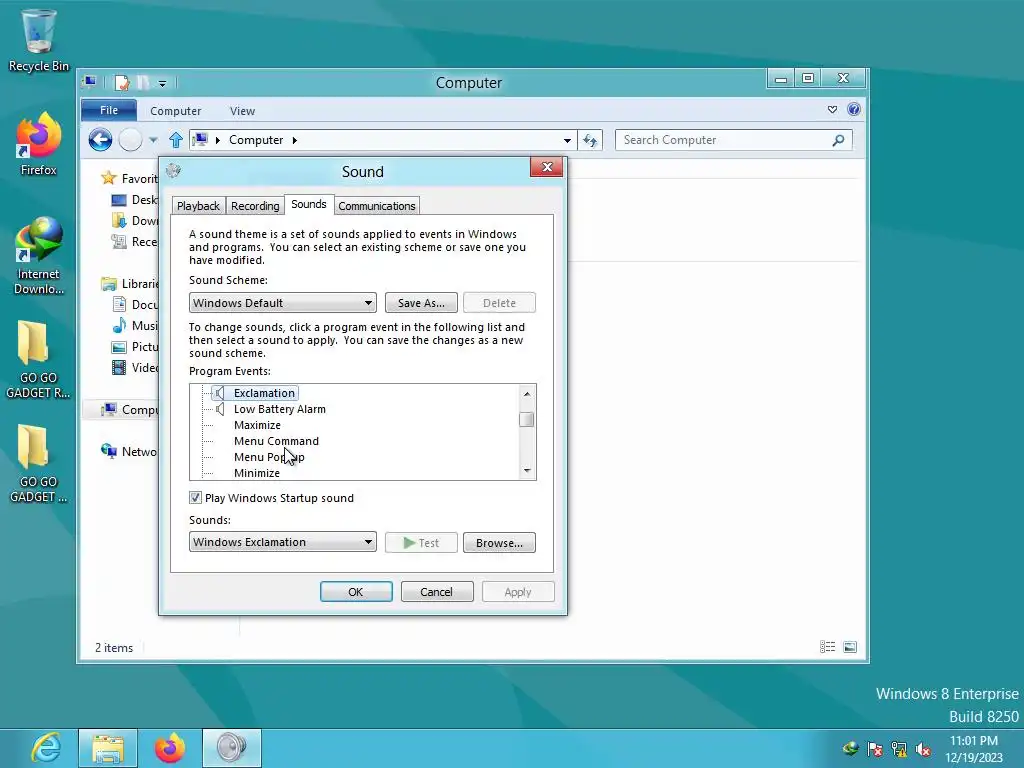Open Firefox from the taskbar
Image resolution: width=1024 pixels, height=768 pixels.
pyautogui.click(x=170, y=748)
